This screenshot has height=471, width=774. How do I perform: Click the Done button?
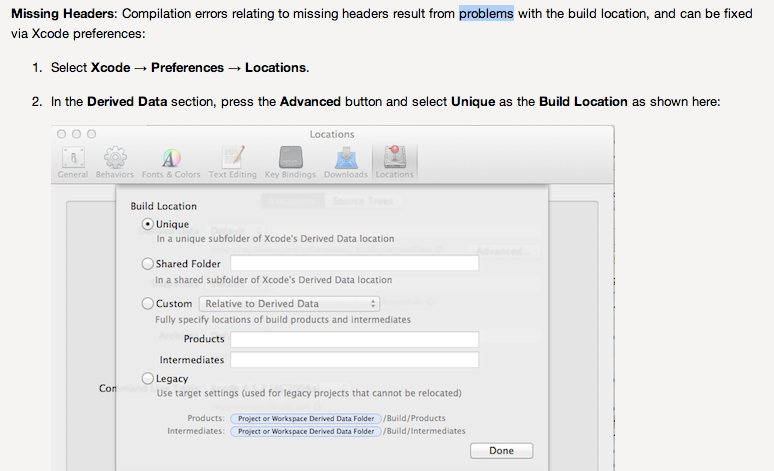(x=502, y=450)
